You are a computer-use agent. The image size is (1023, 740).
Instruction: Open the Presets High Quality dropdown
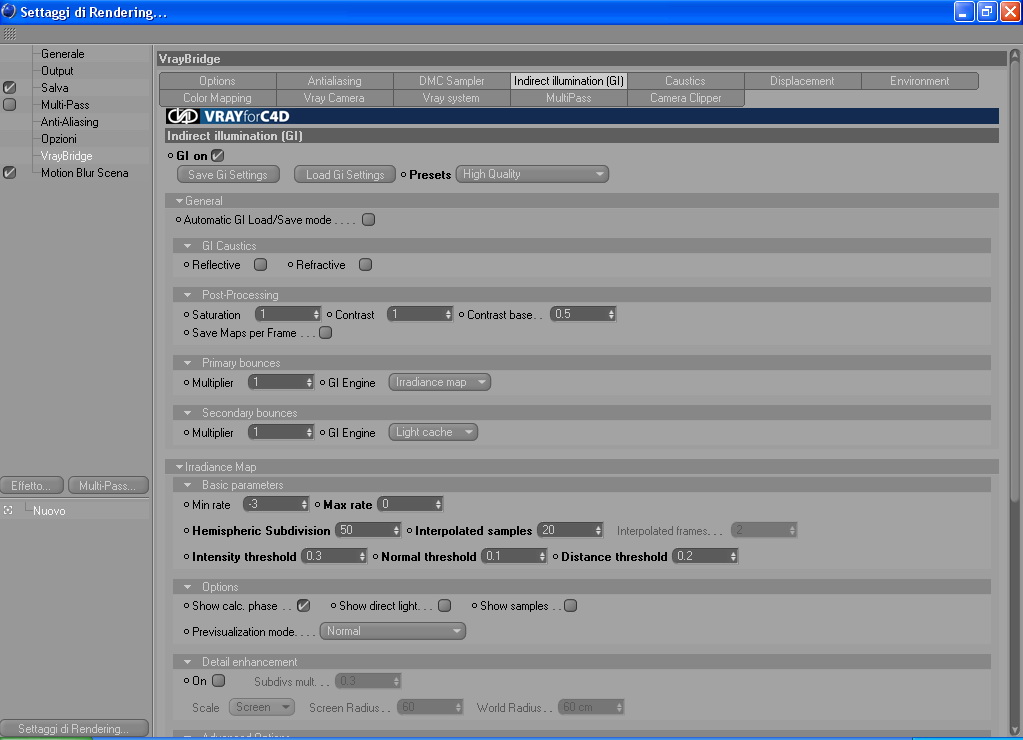pos(532,174)
